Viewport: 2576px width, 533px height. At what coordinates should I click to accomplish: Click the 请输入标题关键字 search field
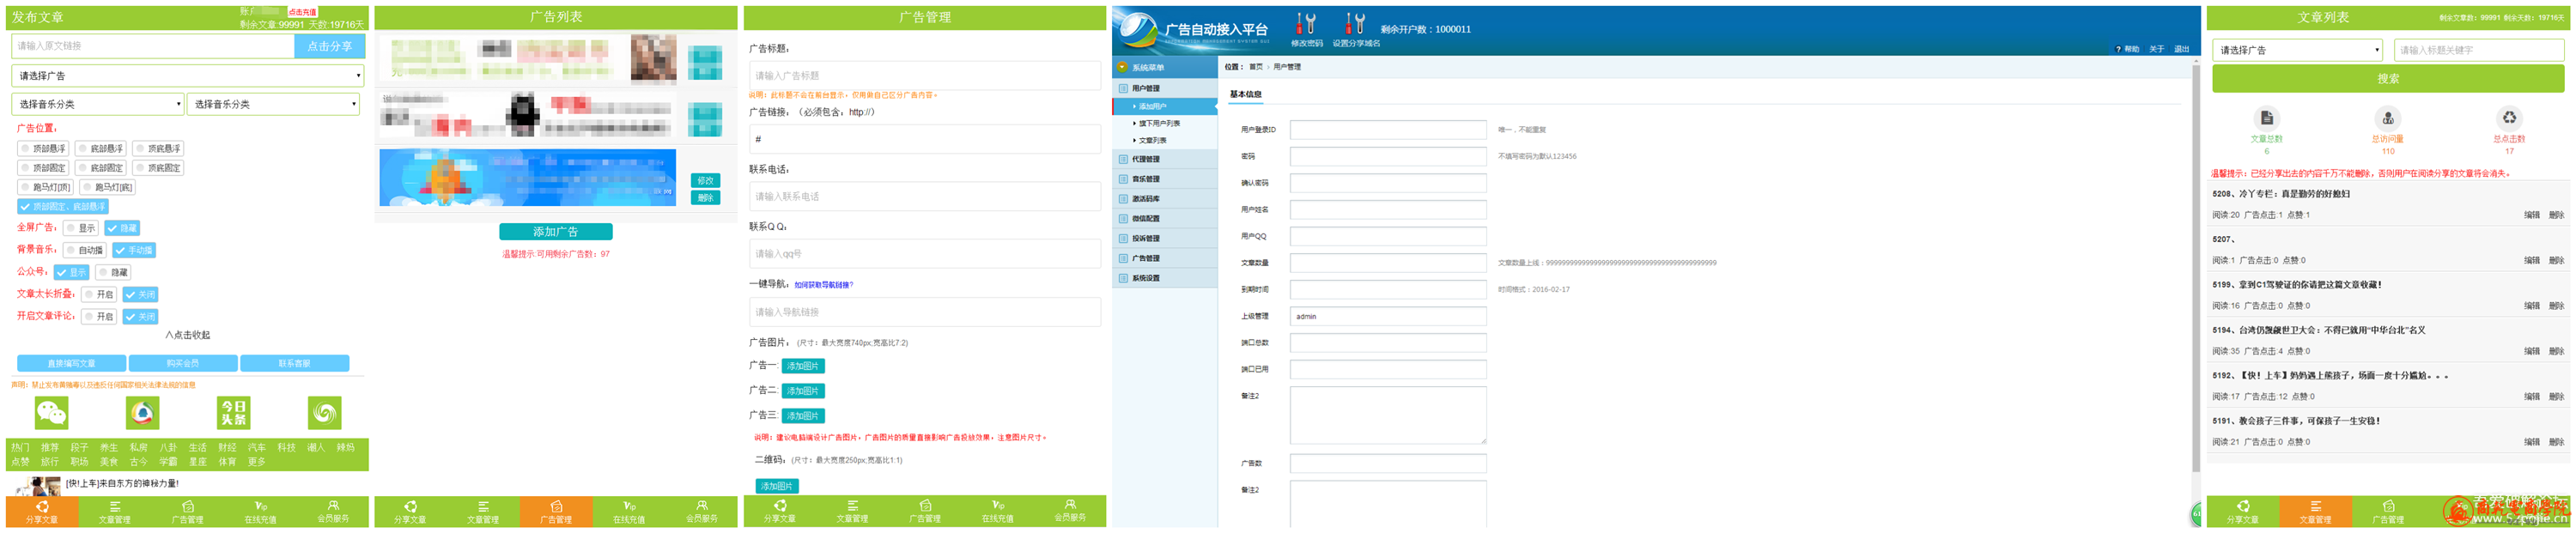pyautogui.click(x=2479, y=50)
